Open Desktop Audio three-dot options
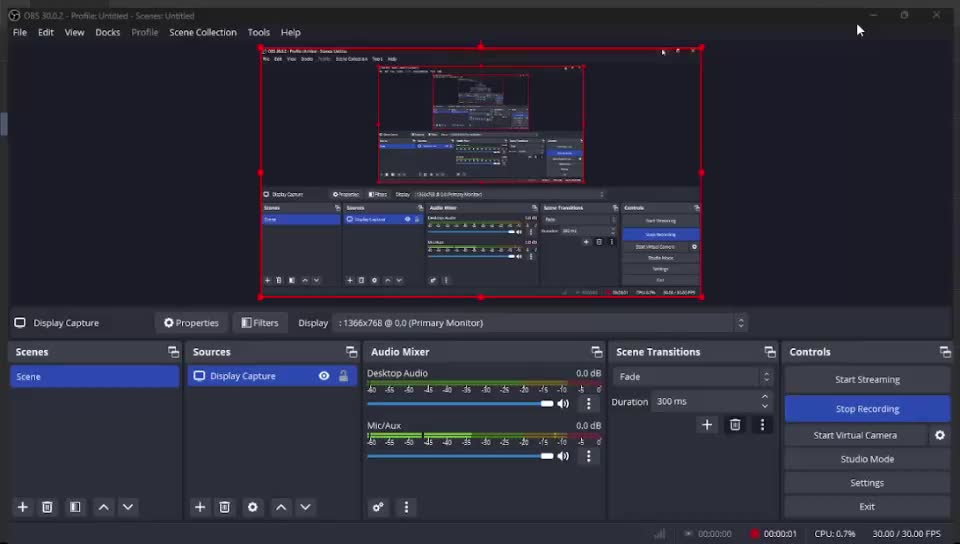The height and width of the screenshot is (544, 960). click(x=588, y=403)
